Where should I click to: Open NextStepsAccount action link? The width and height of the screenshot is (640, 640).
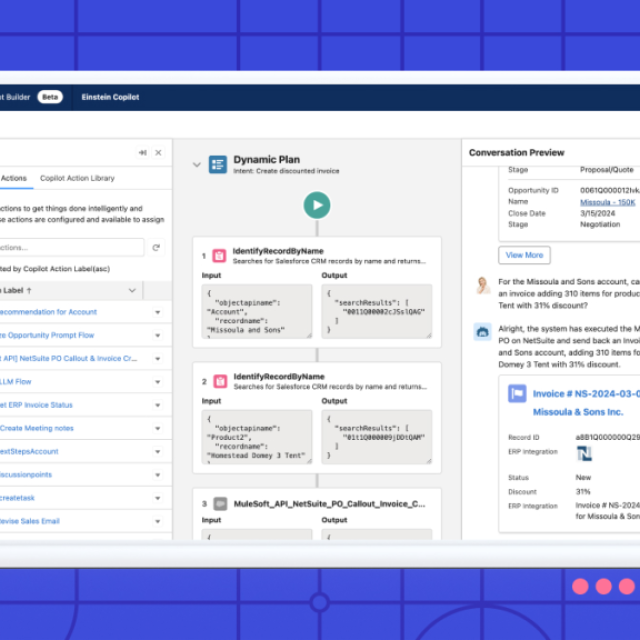(29, 451)
